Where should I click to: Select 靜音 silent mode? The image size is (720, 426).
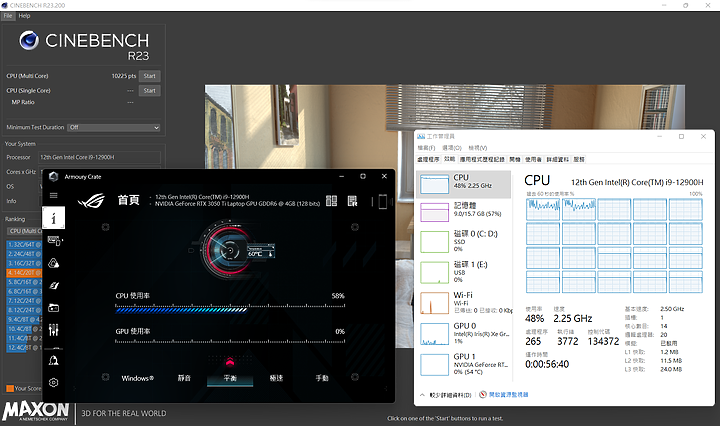coord(184,378)
